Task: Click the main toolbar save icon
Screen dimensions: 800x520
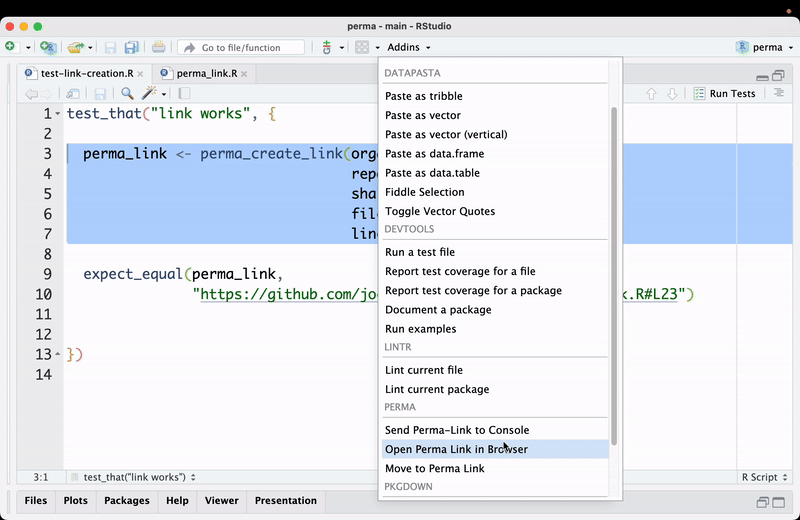Action: [x=110, y=47]
